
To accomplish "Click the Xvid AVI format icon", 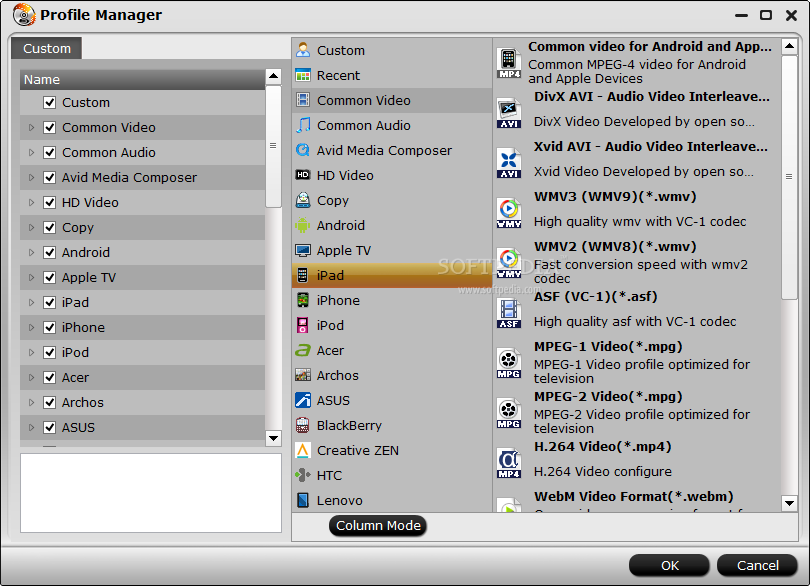I will pos(509,163).
